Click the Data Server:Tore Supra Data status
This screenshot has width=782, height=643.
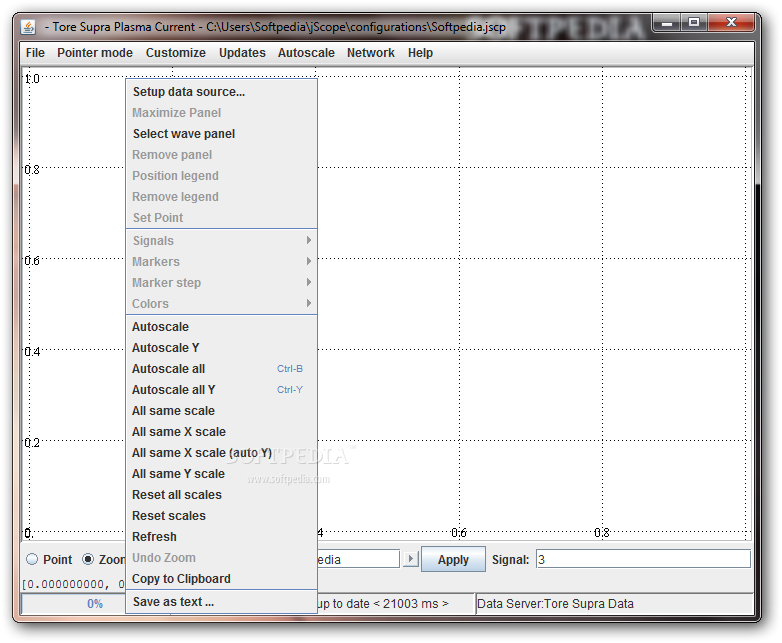tap(614, 604)
